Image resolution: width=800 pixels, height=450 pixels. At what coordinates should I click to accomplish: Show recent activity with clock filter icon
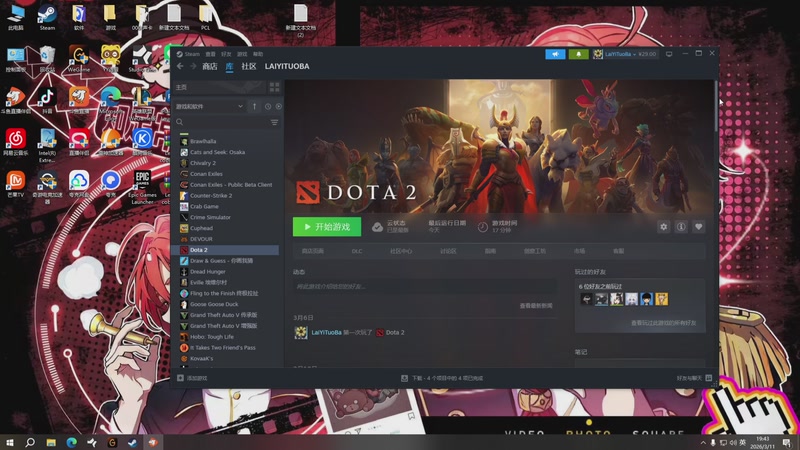click(268, 107)
